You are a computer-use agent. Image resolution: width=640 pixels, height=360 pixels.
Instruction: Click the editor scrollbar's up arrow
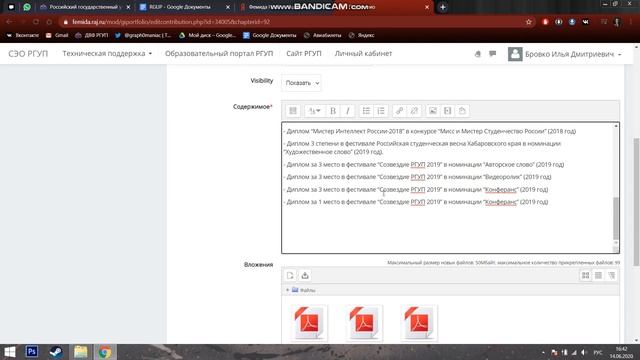pos(616,126)
